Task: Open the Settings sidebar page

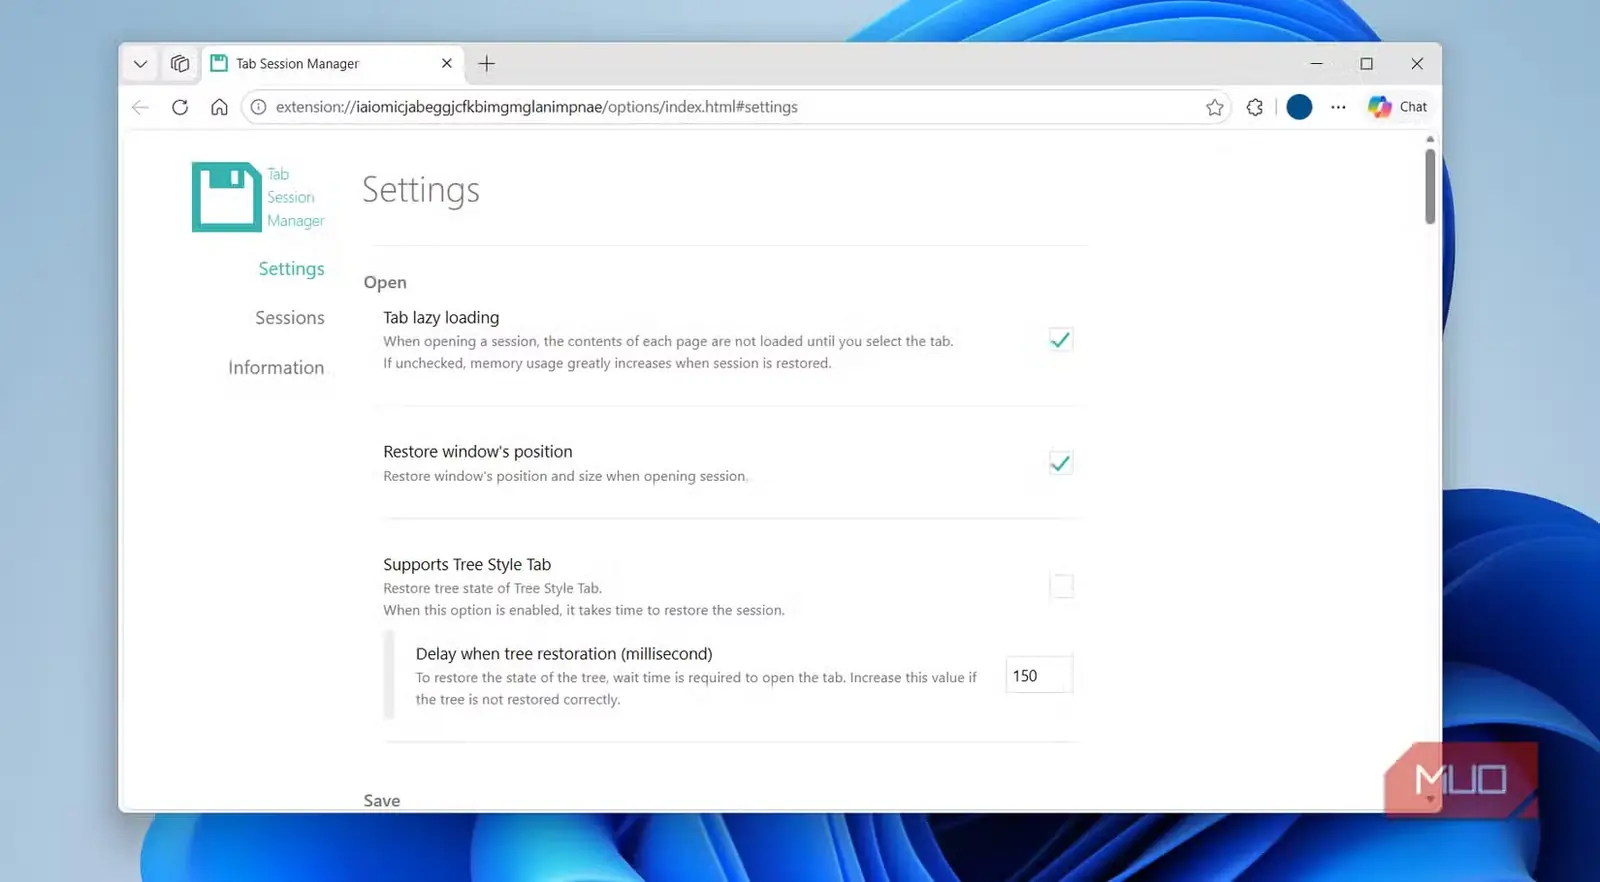Action: click(x=291, y=269)
